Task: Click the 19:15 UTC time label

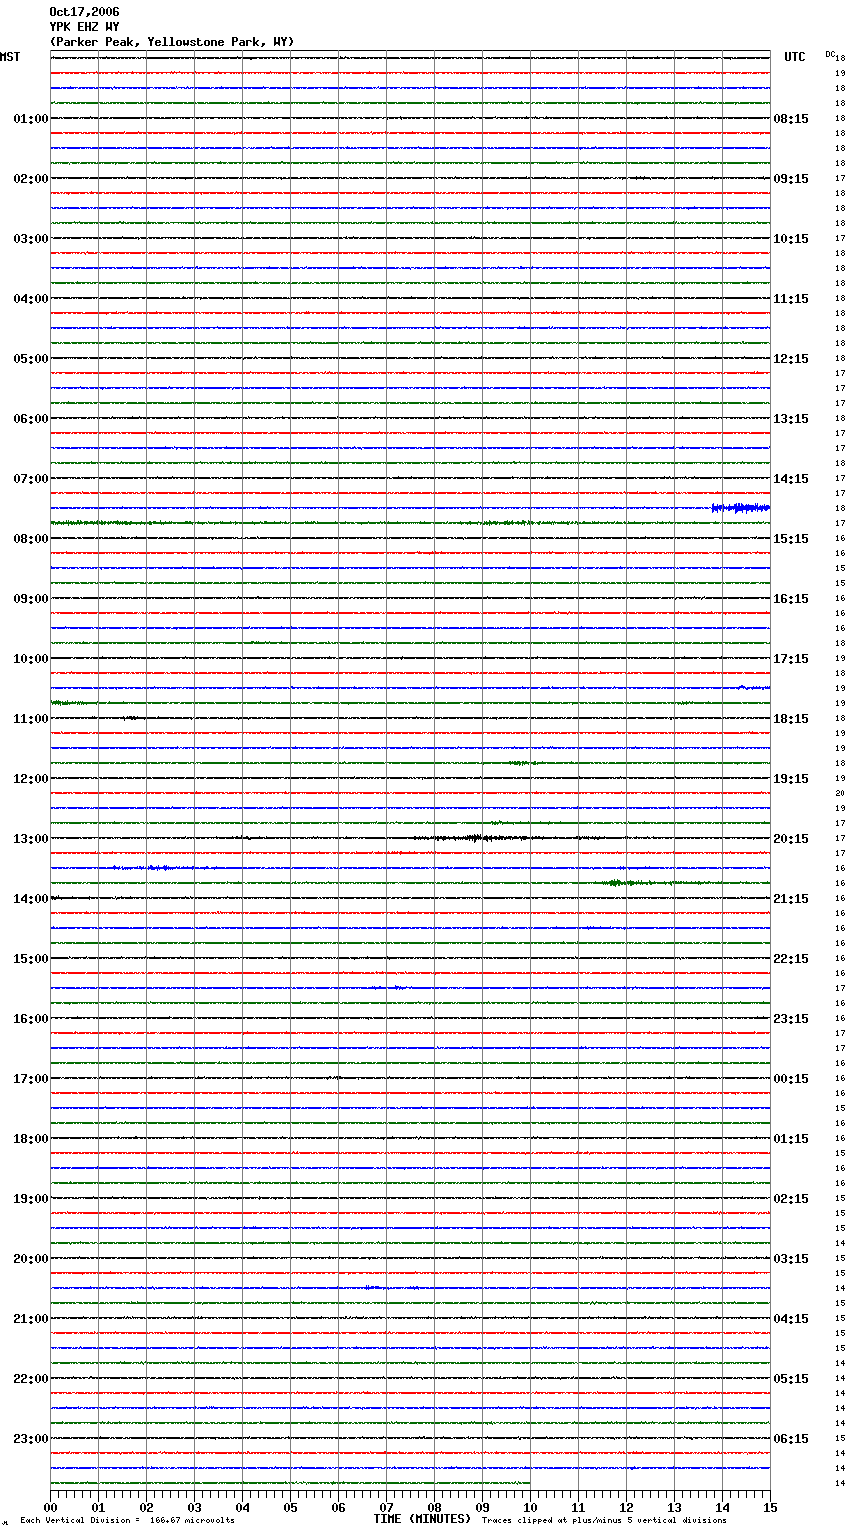Action: pos(791,779)
